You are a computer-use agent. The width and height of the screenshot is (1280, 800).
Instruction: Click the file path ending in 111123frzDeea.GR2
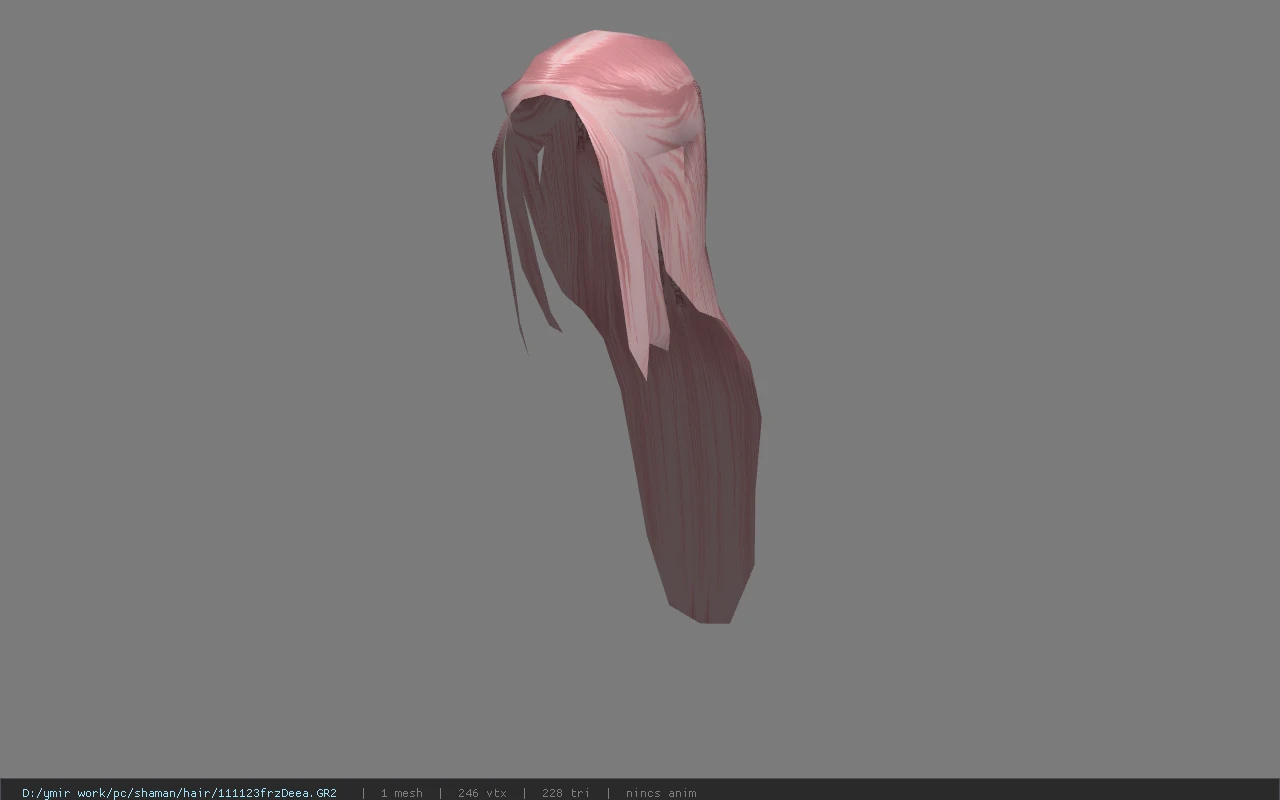coord(179,793)
